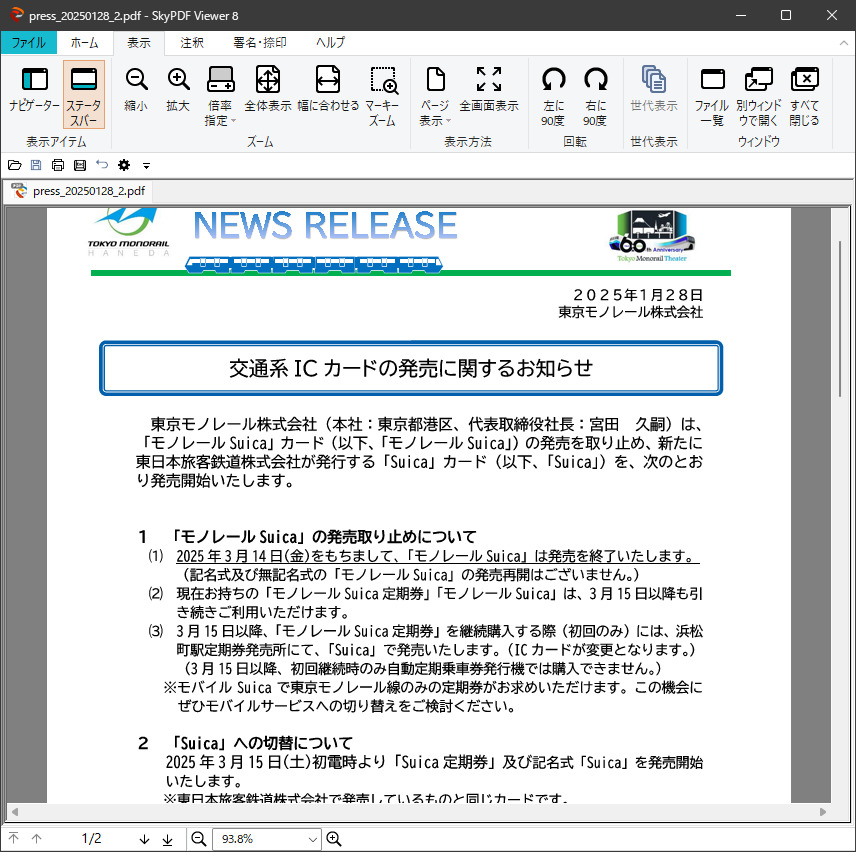
Task: Open the file list (ファイル一覧) window
Action: (x=712, y=96)
